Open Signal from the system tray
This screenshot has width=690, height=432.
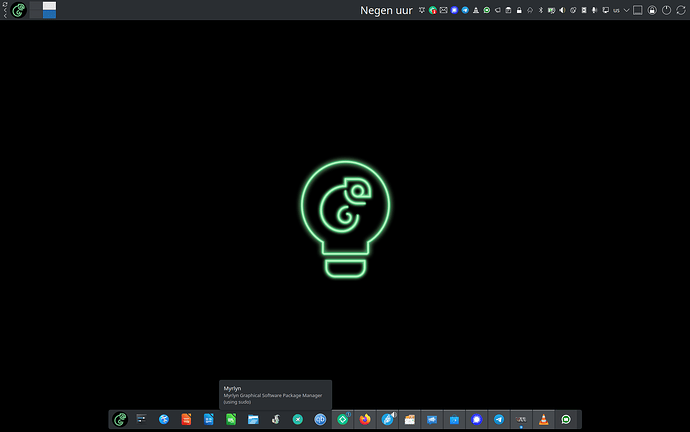click(454, 10)
